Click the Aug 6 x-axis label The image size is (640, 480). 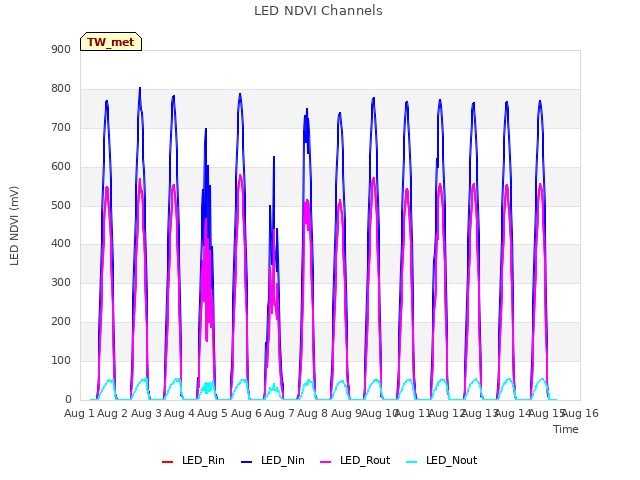(246, 413)
